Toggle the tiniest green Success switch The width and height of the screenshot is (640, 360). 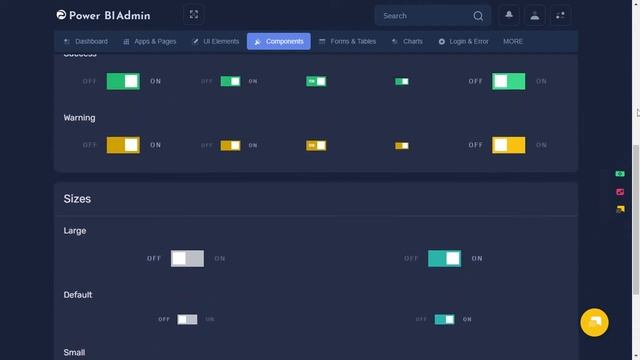402,81
